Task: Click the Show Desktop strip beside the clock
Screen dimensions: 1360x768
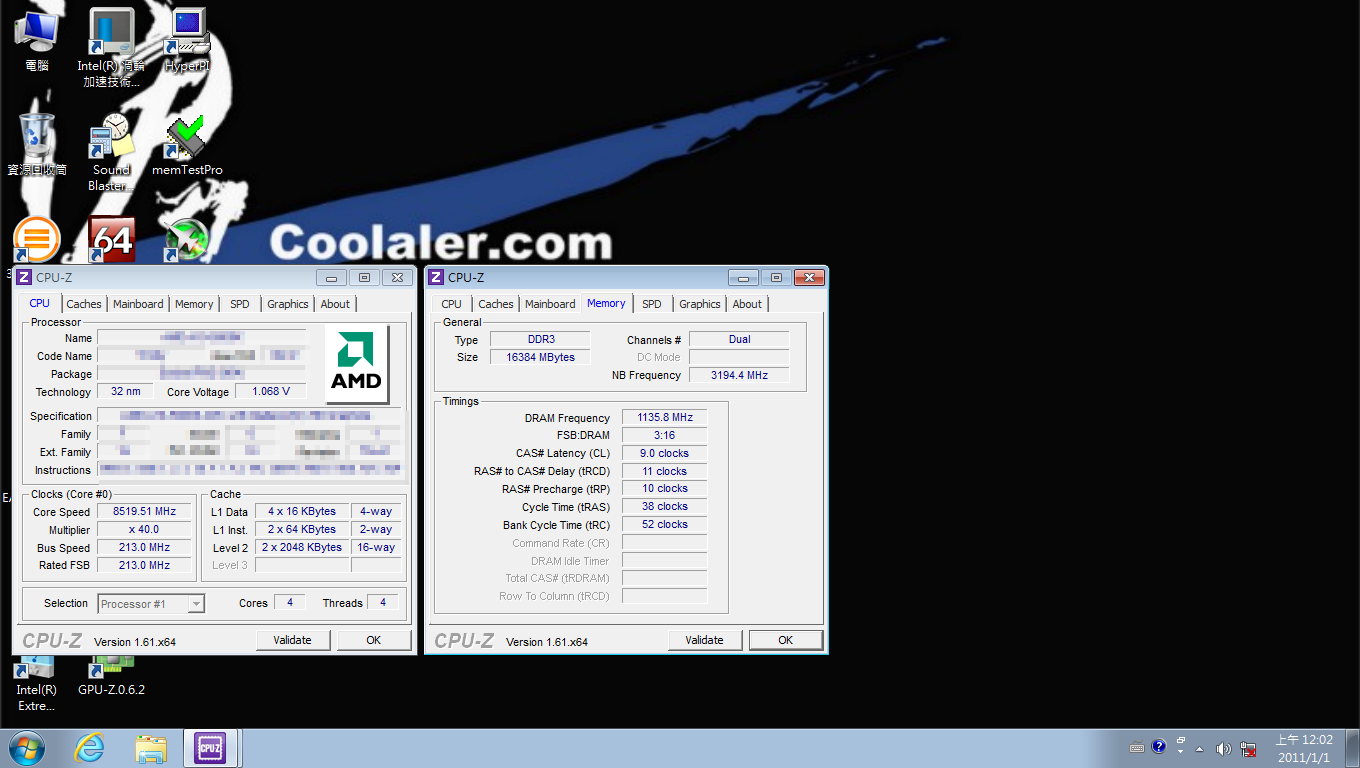Action: pyautogui.click(x=1352, y=748)
